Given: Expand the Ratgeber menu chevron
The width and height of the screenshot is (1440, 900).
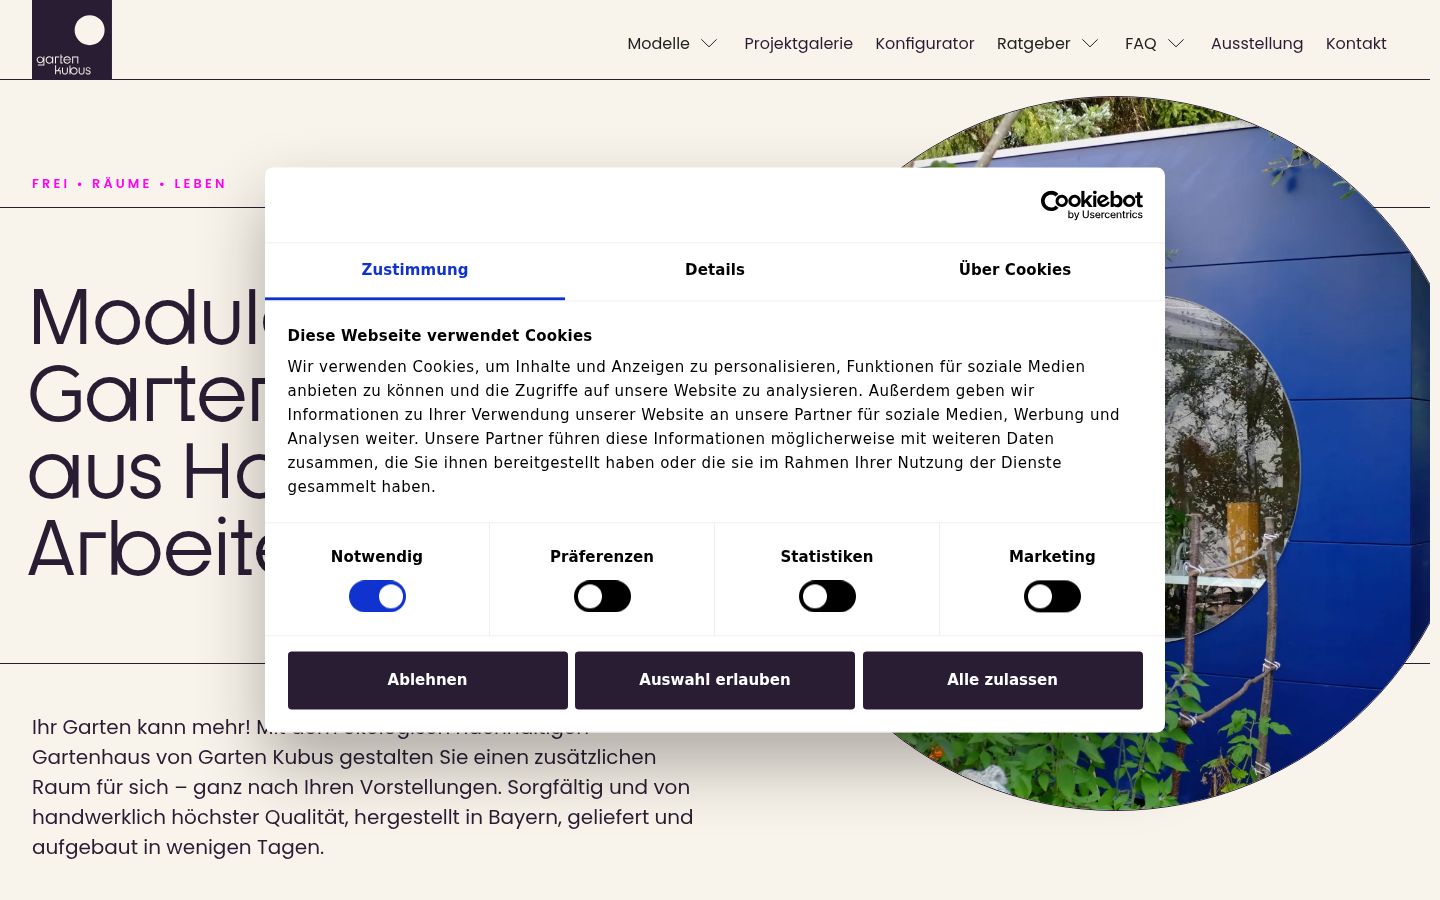Looking at the screenshot, I should [1090, 44].
